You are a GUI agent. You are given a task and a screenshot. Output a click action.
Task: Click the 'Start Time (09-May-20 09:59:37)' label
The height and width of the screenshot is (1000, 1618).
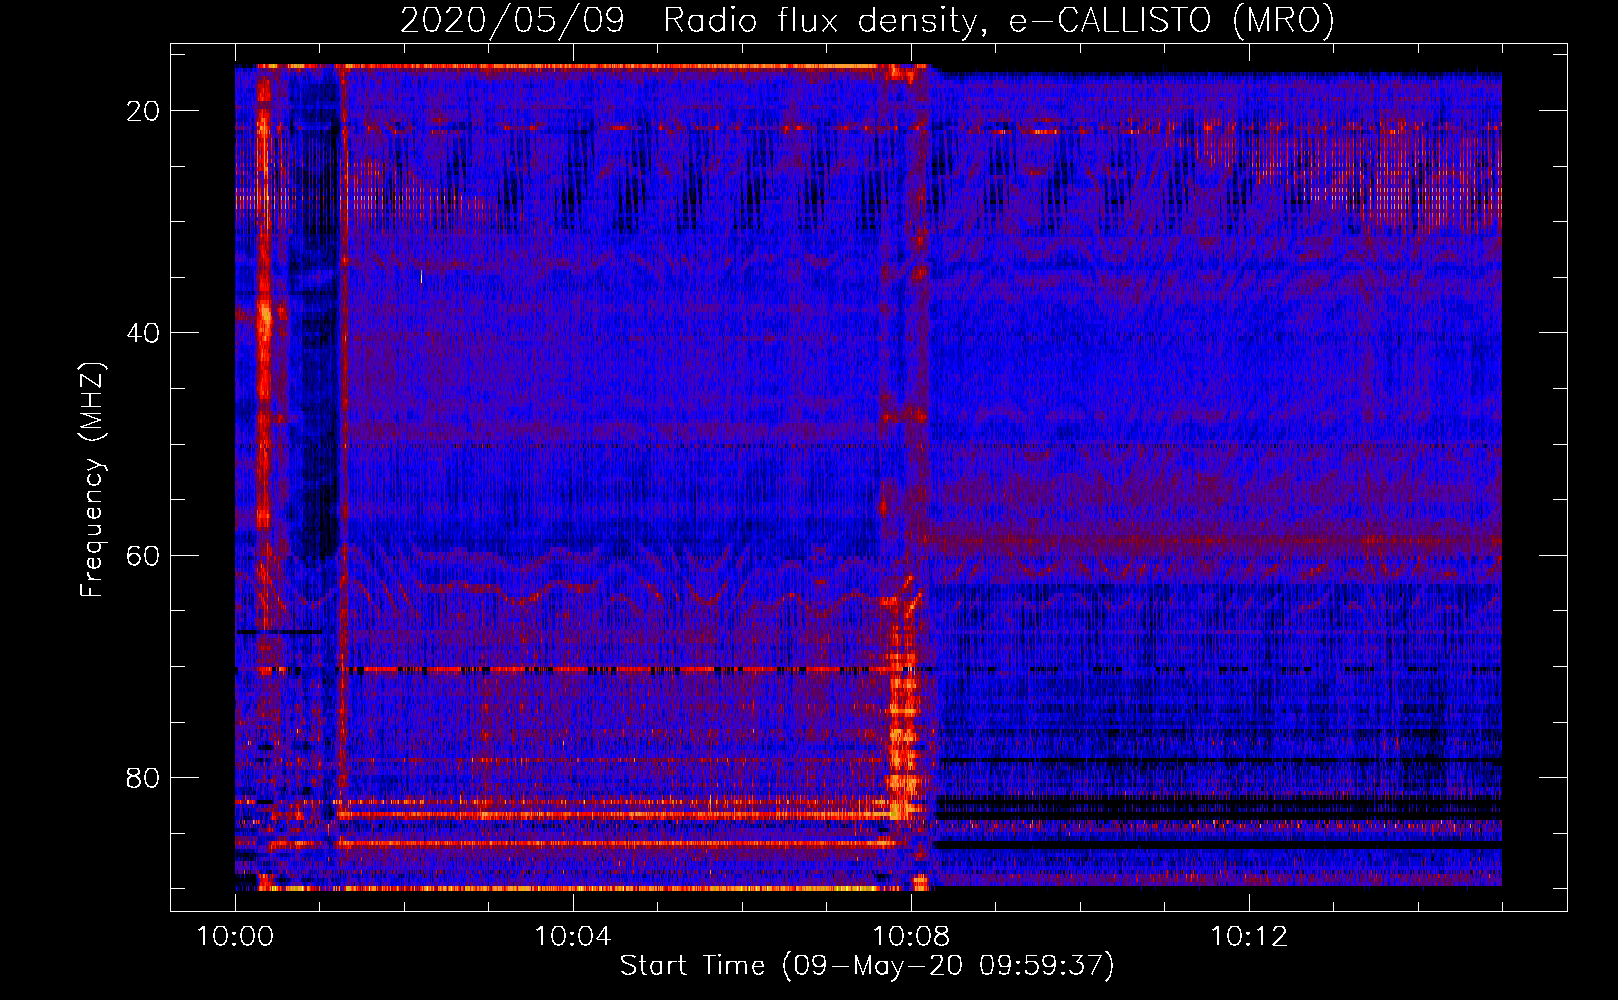(867, 966)
